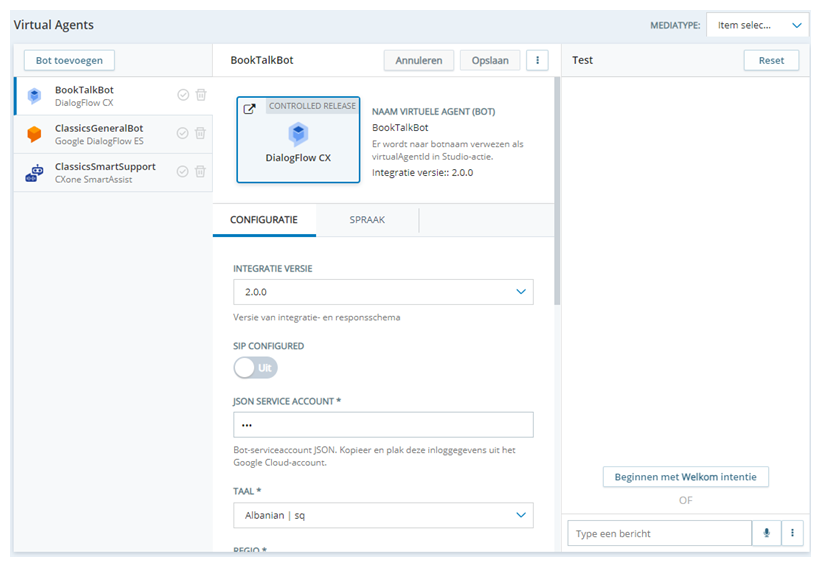
Task: Click the Type een bericht message field
Action: [x=660, y=533]
